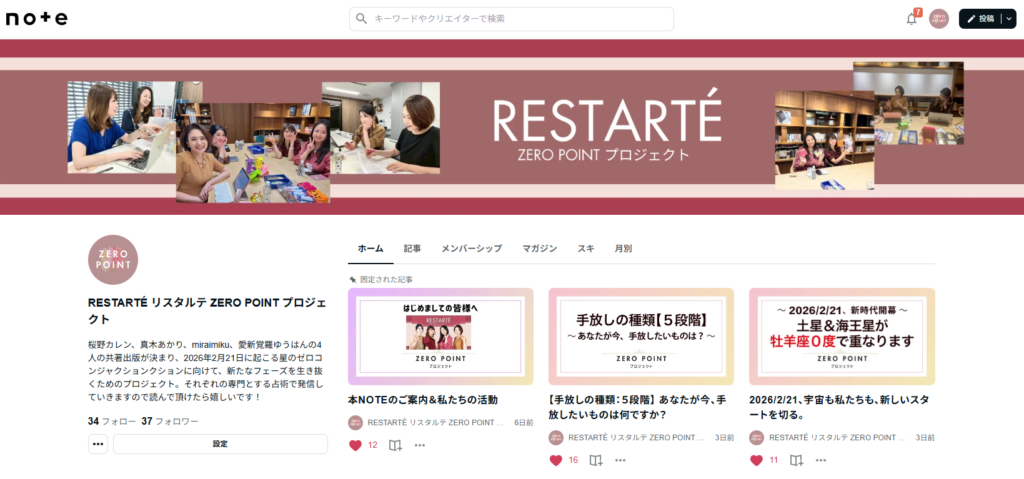Click the like count 12
The image size is (1024, 479).
point(373,445)
